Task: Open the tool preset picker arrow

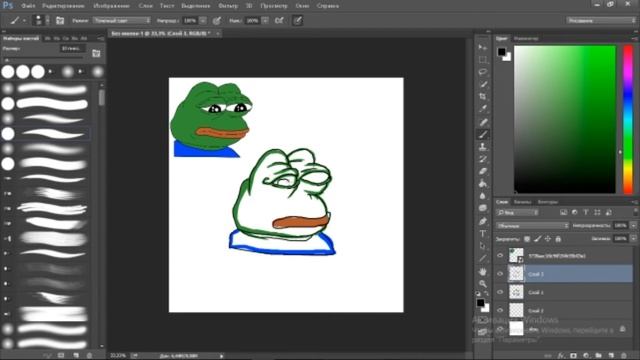Action: (x=24, y=20)
